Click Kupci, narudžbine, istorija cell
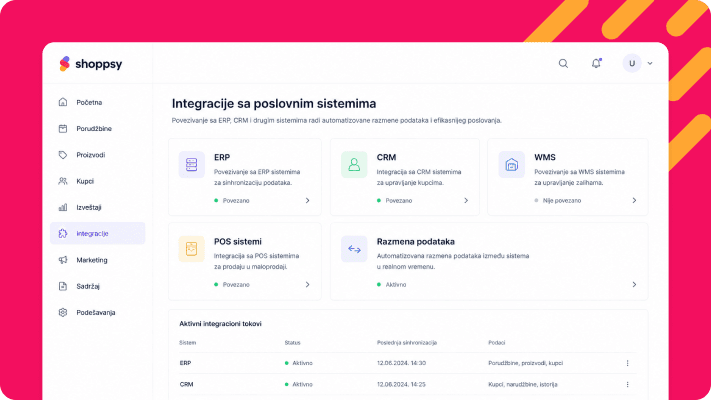 523,385
